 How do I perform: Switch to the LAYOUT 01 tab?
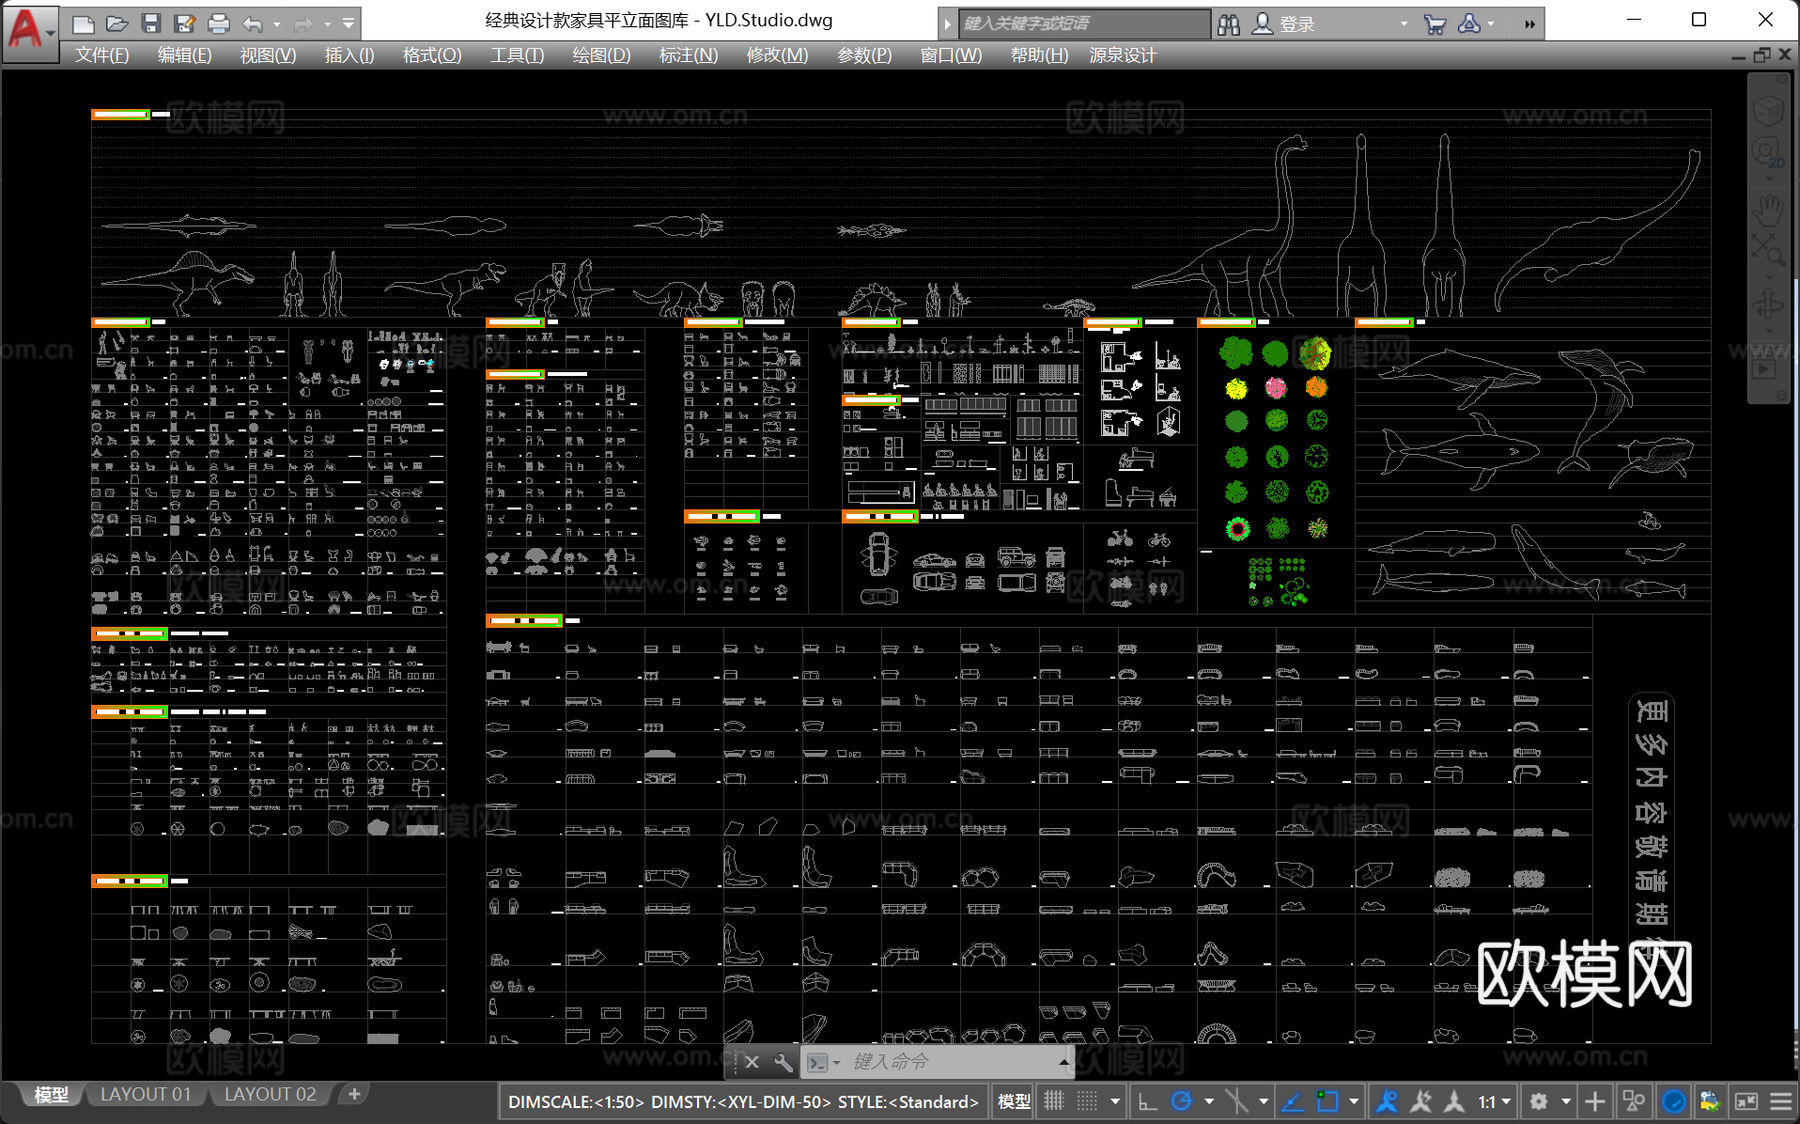[145, 1094]
